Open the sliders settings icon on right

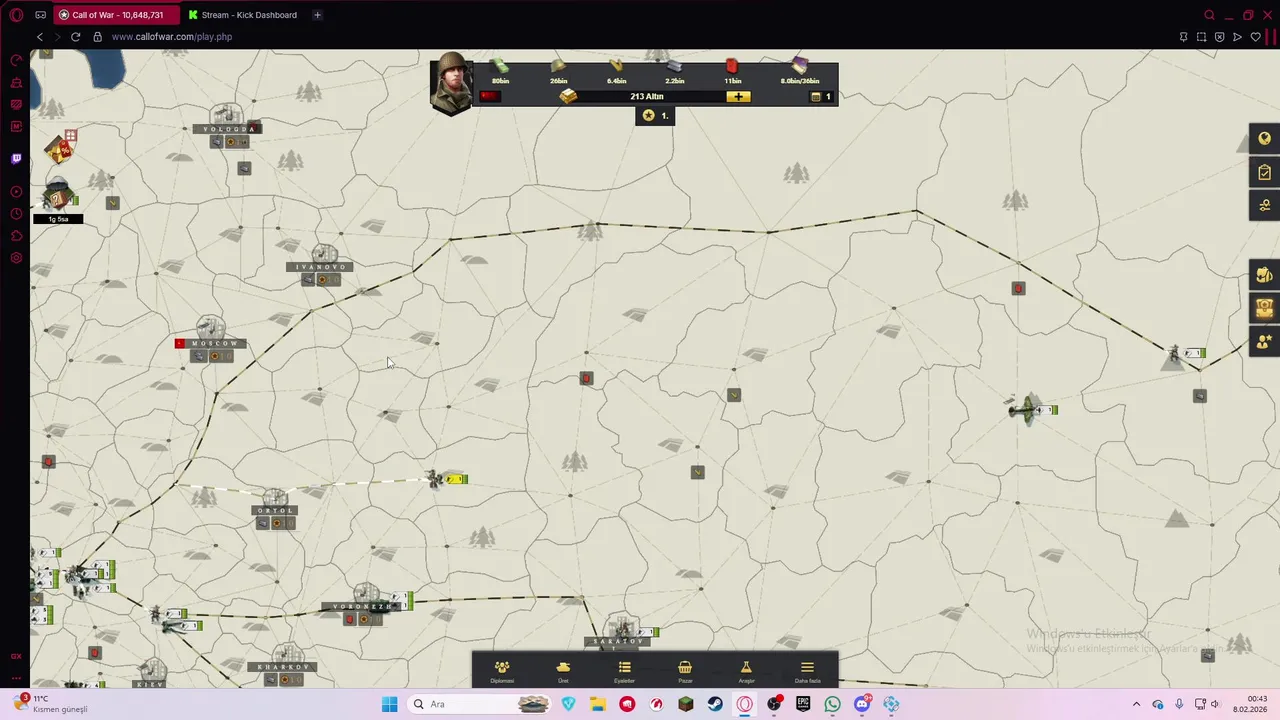1265,205
